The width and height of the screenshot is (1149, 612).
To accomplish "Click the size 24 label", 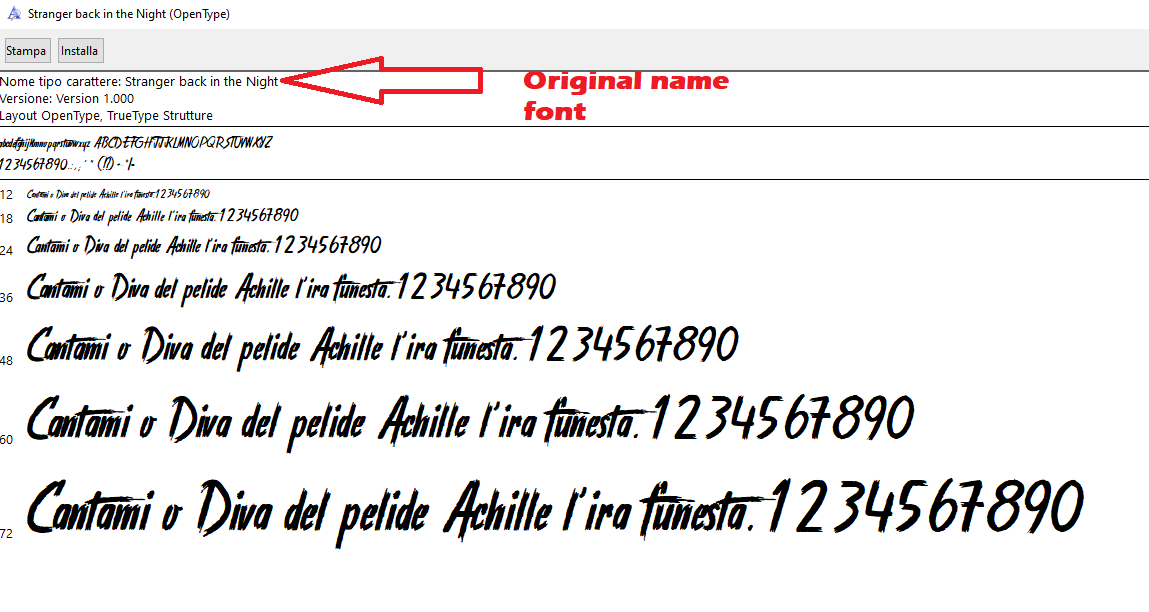I will 7,250.
